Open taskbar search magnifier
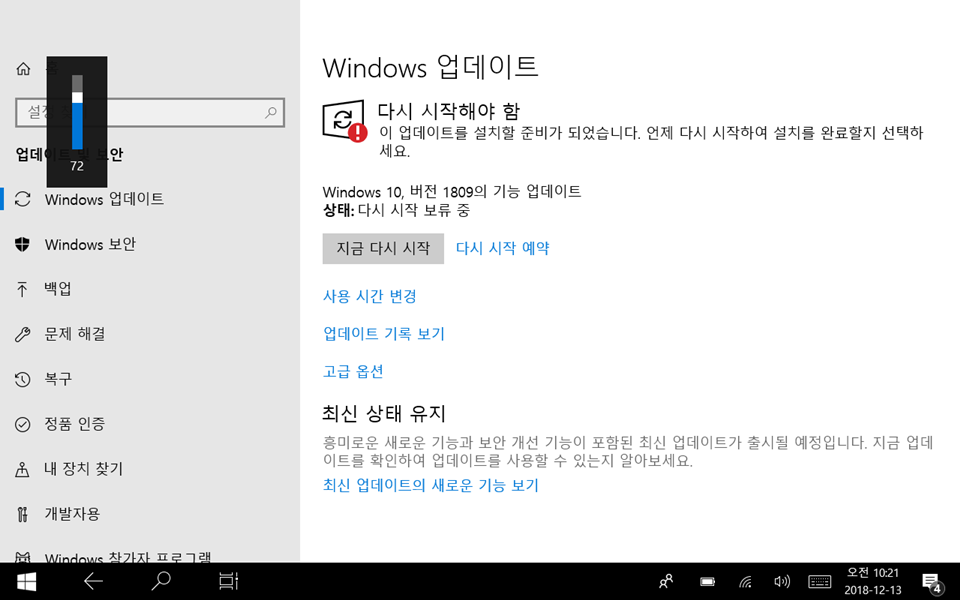The image size is (960, 600). click(161, 580)
